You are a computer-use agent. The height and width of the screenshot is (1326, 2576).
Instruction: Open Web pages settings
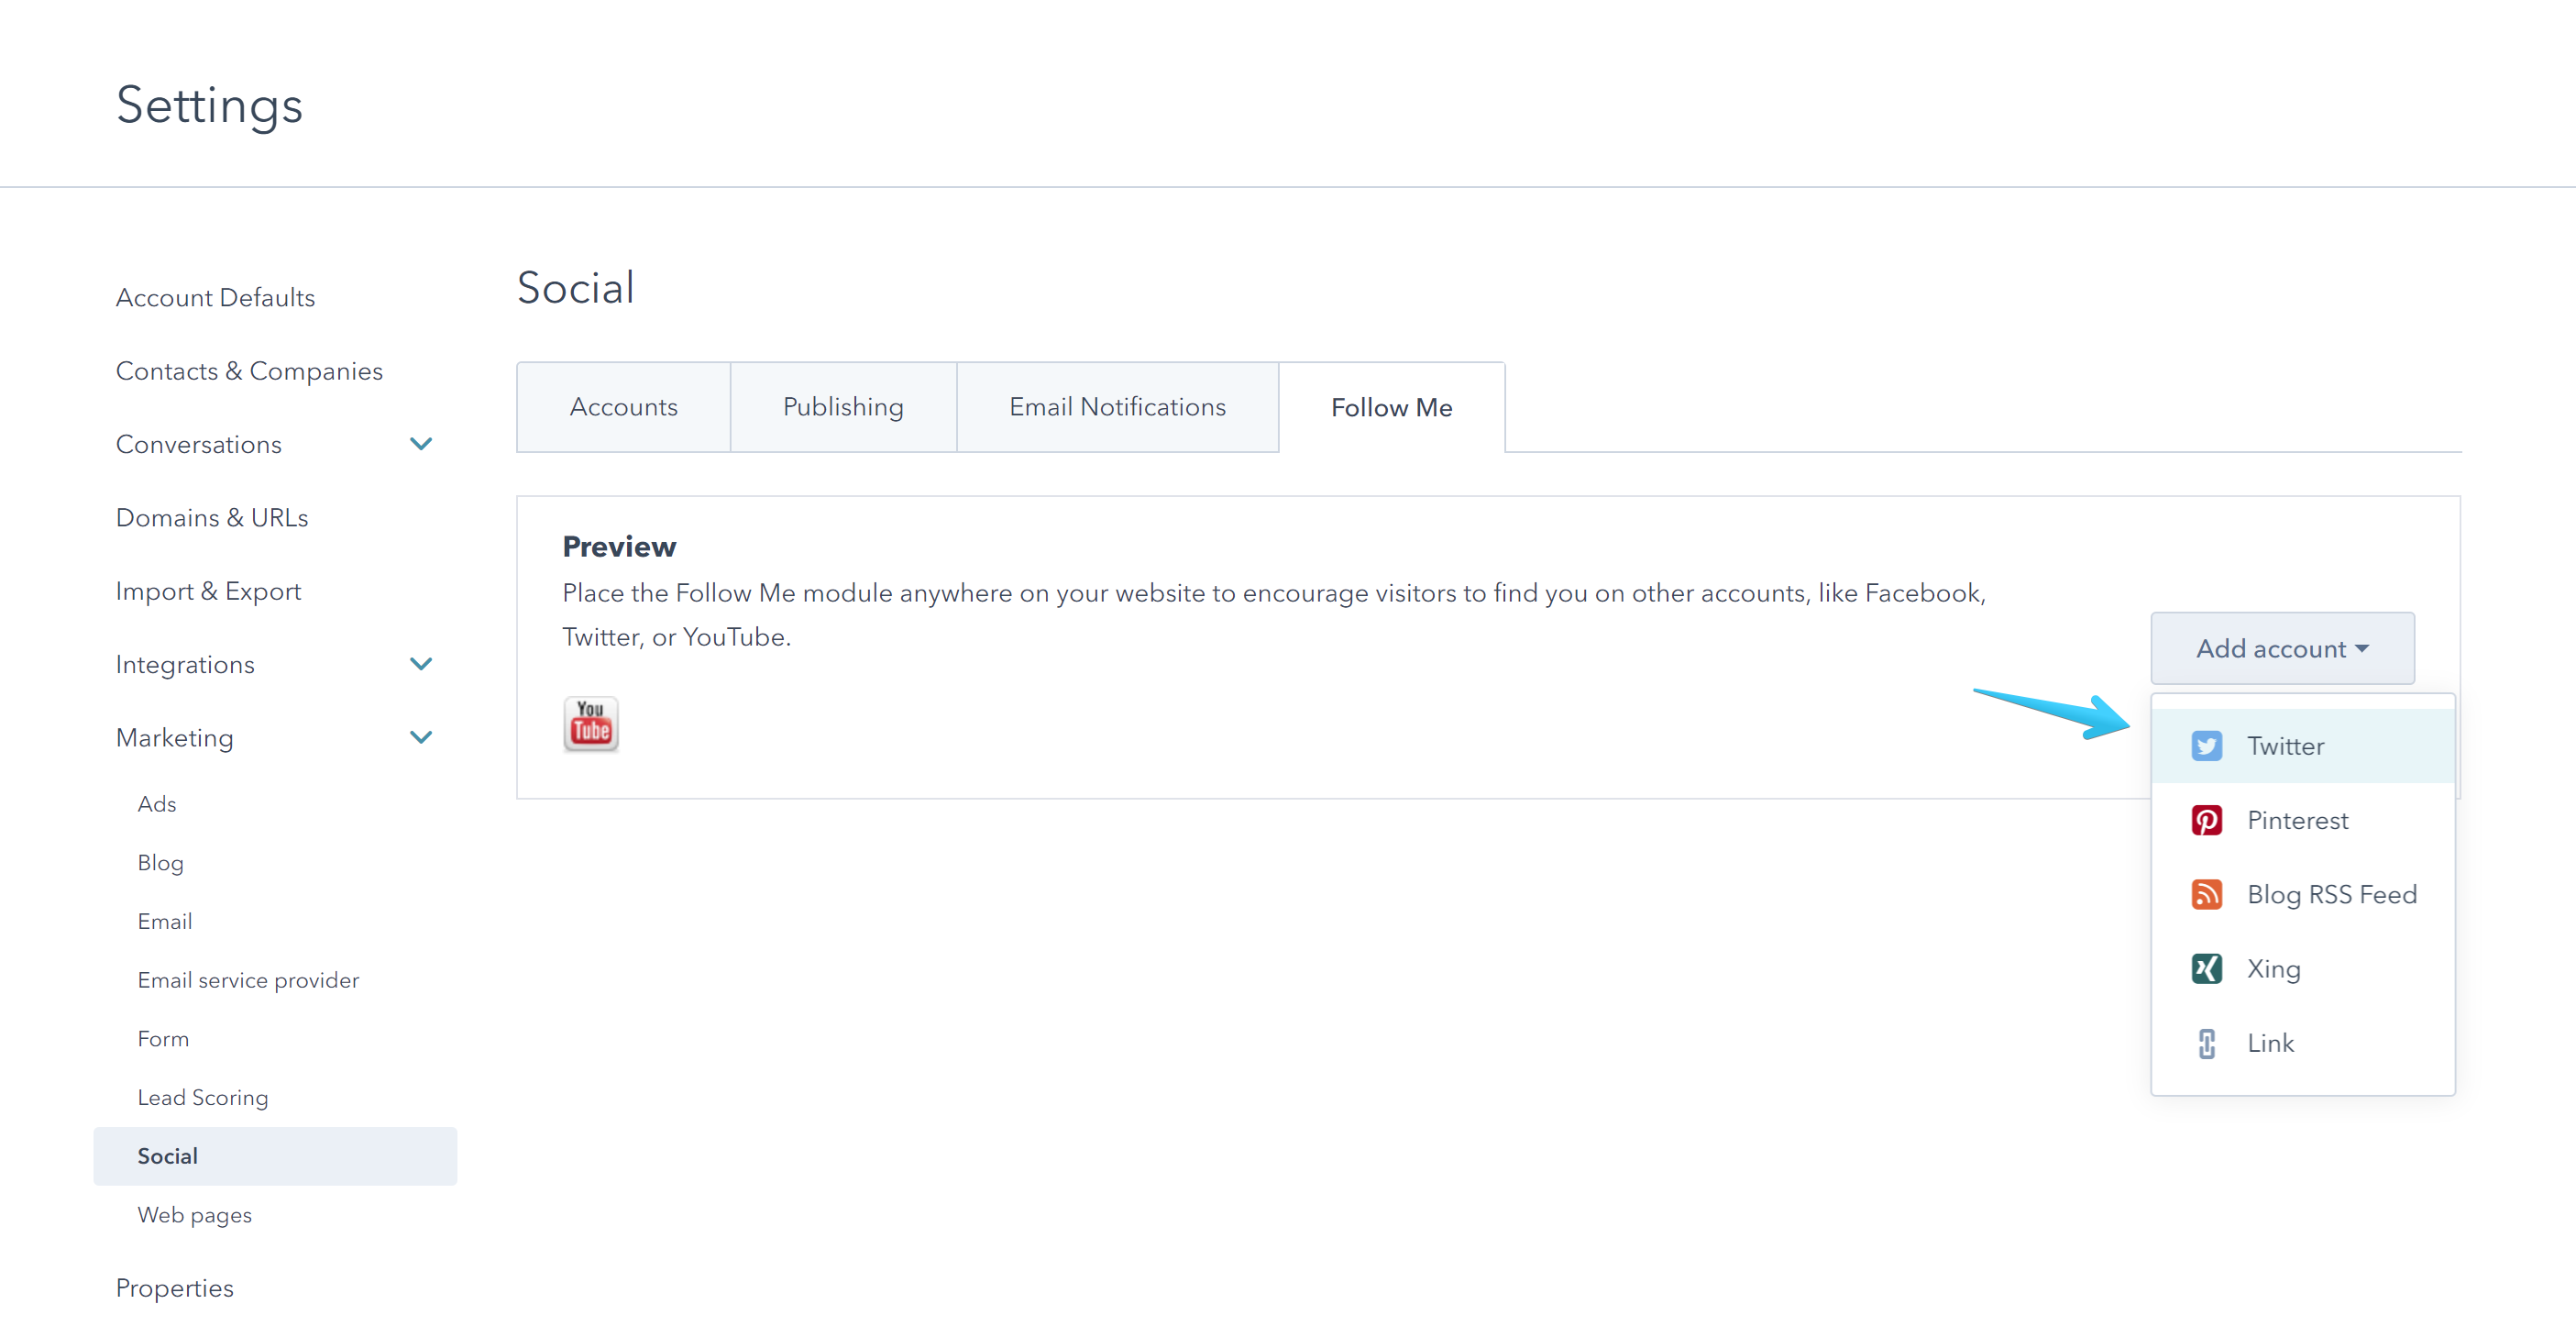195,1214
